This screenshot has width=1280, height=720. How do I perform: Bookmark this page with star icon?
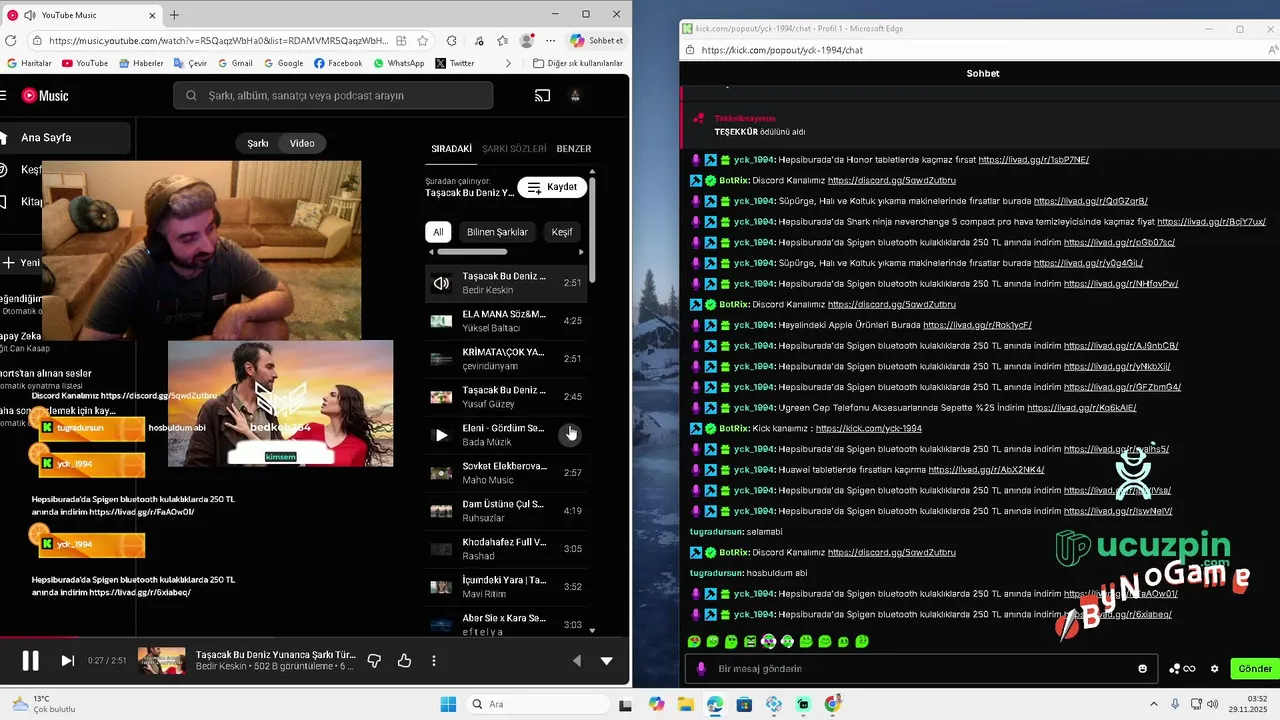point(423,41)
